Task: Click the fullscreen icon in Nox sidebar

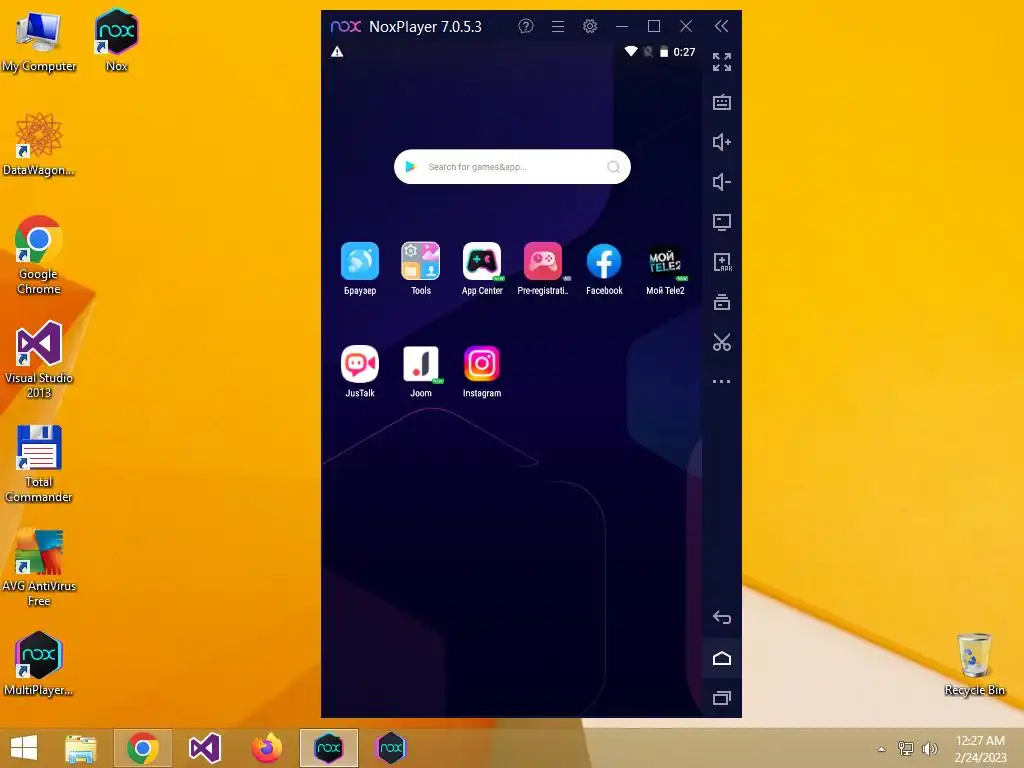Action: (722, 62)
